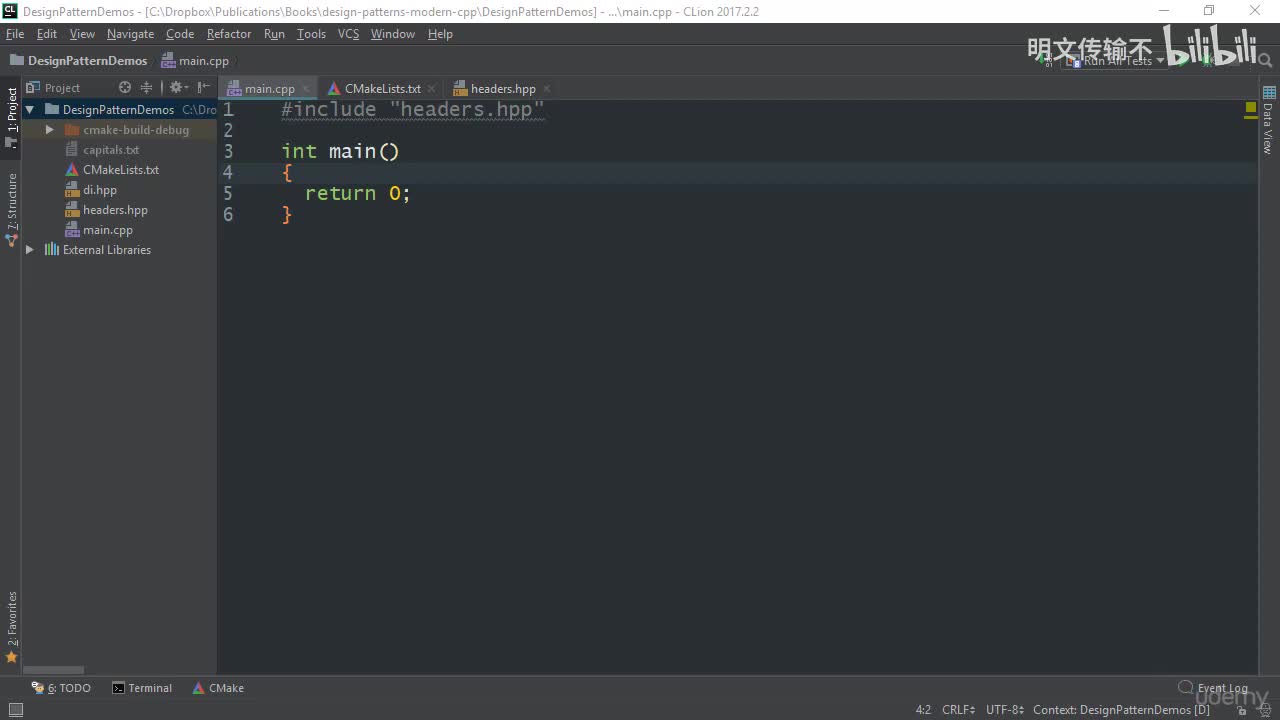The image size is (1280, 720).
Task: Click line number 3 in the gutter
Action: pos(228,151)
